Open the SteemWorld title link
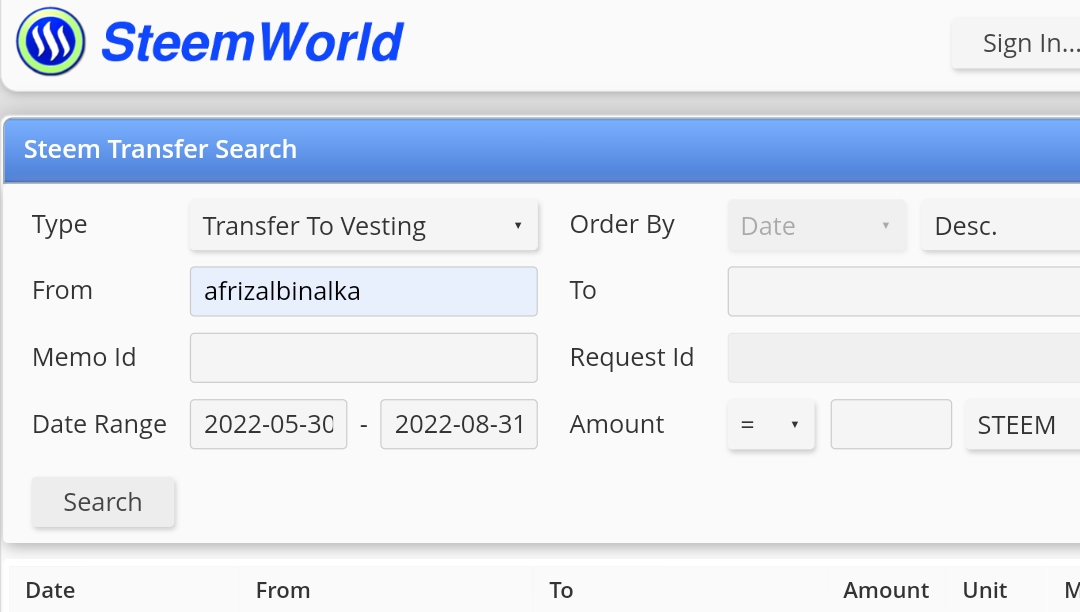The height and width of the screenshot is (612, 1080). coord(253,43)
